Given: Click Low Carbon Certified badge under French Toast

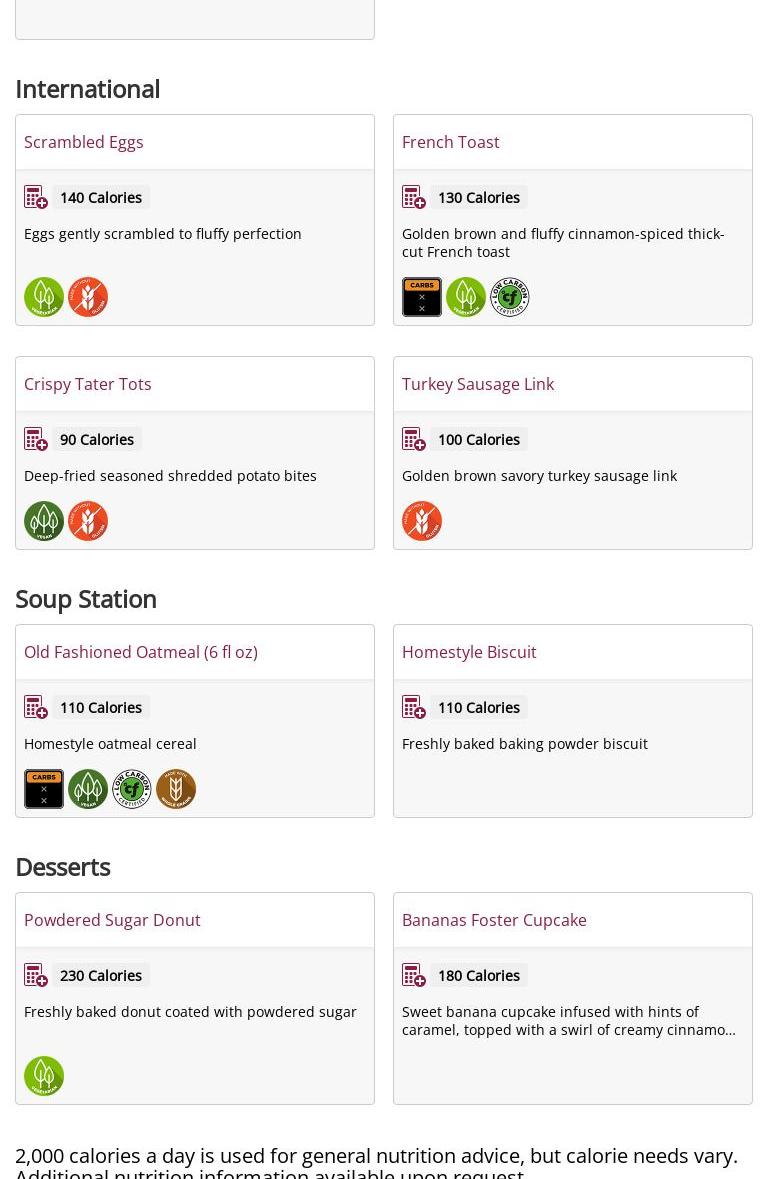Looking at the screenshot, I should tap(510, 297).
